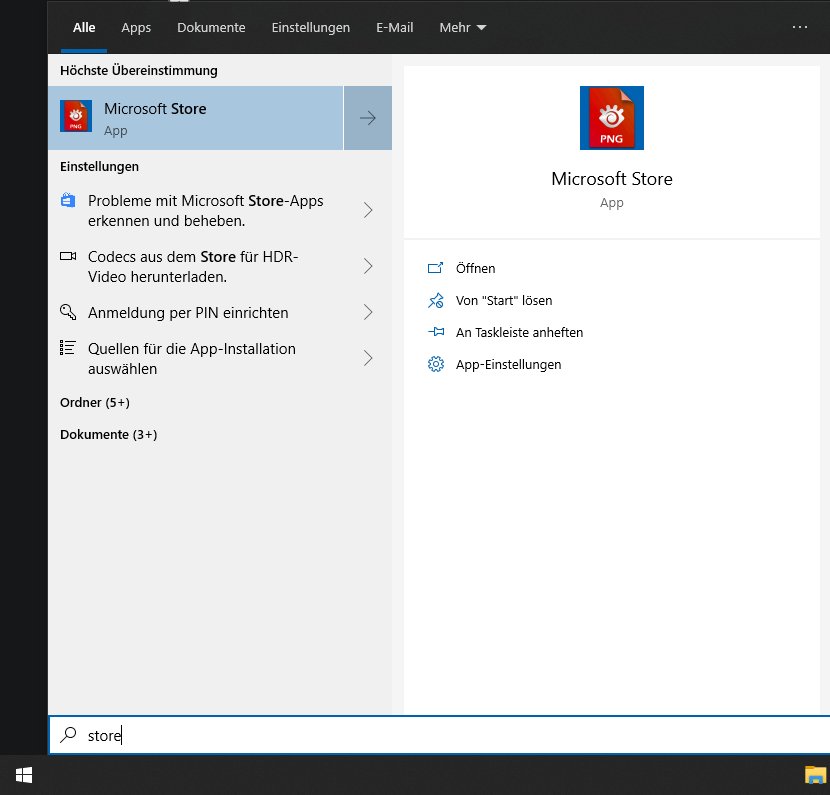
Task: Switch to the Apps filter tab
Action: pyautogui.click(x=136, y=28)
